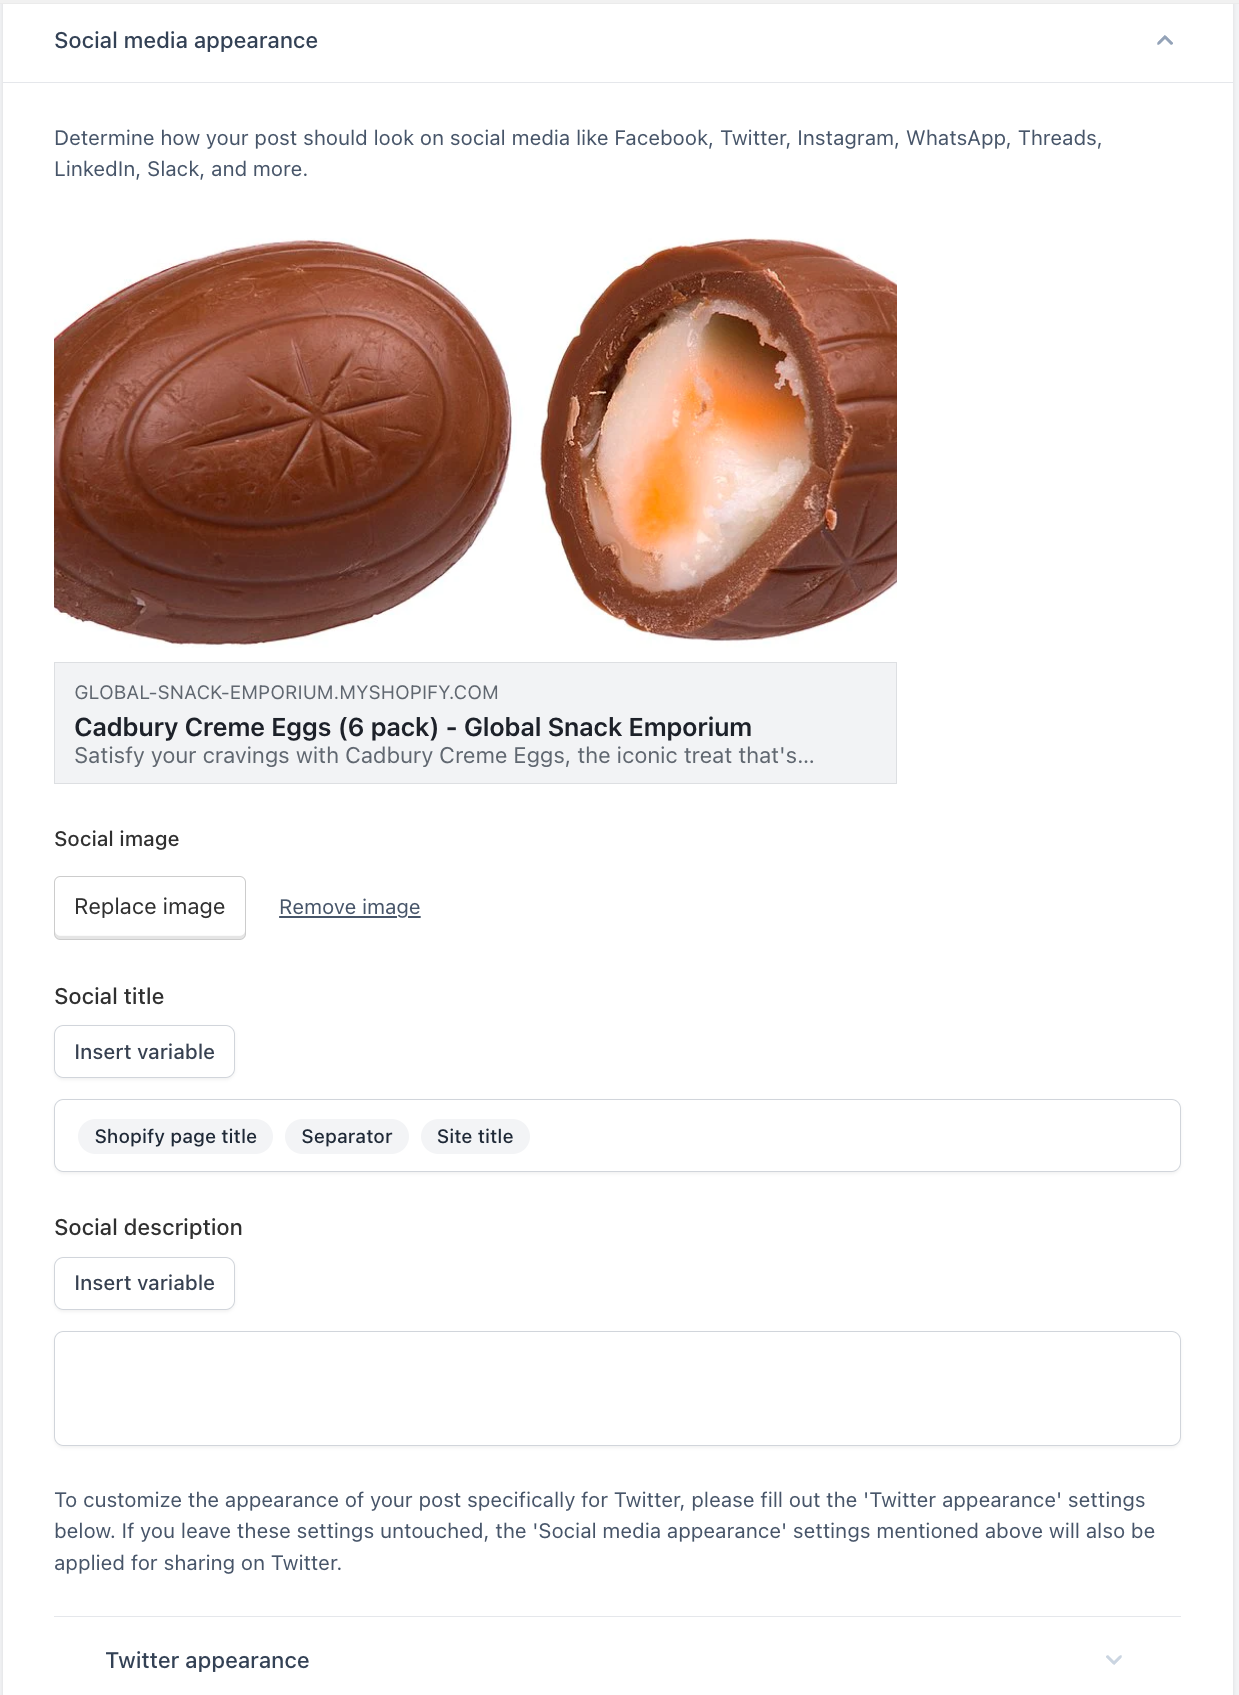Select the Shopify page title variable tag
This screenshot has height=1695, width=1239.
(176, 1136)
